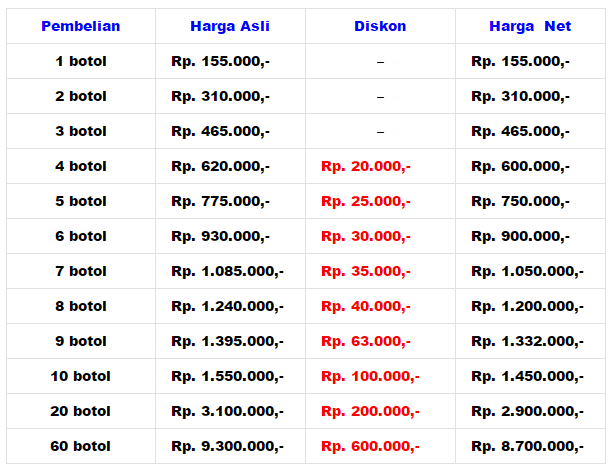Click the Harga Net column header

coord(530,26)
